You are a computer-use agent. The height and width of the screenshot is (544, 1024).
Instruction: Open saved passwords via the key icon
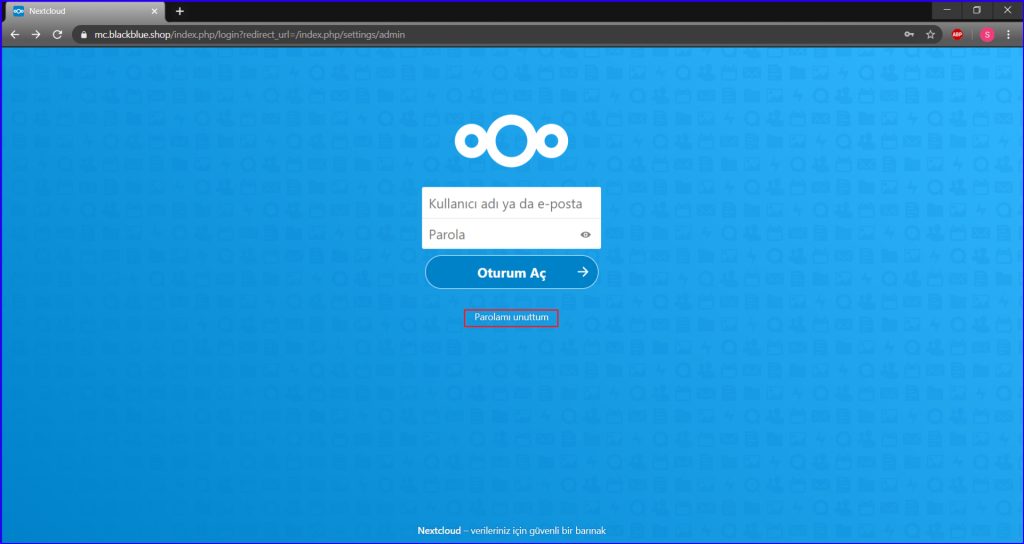click(x=909, y=35)
